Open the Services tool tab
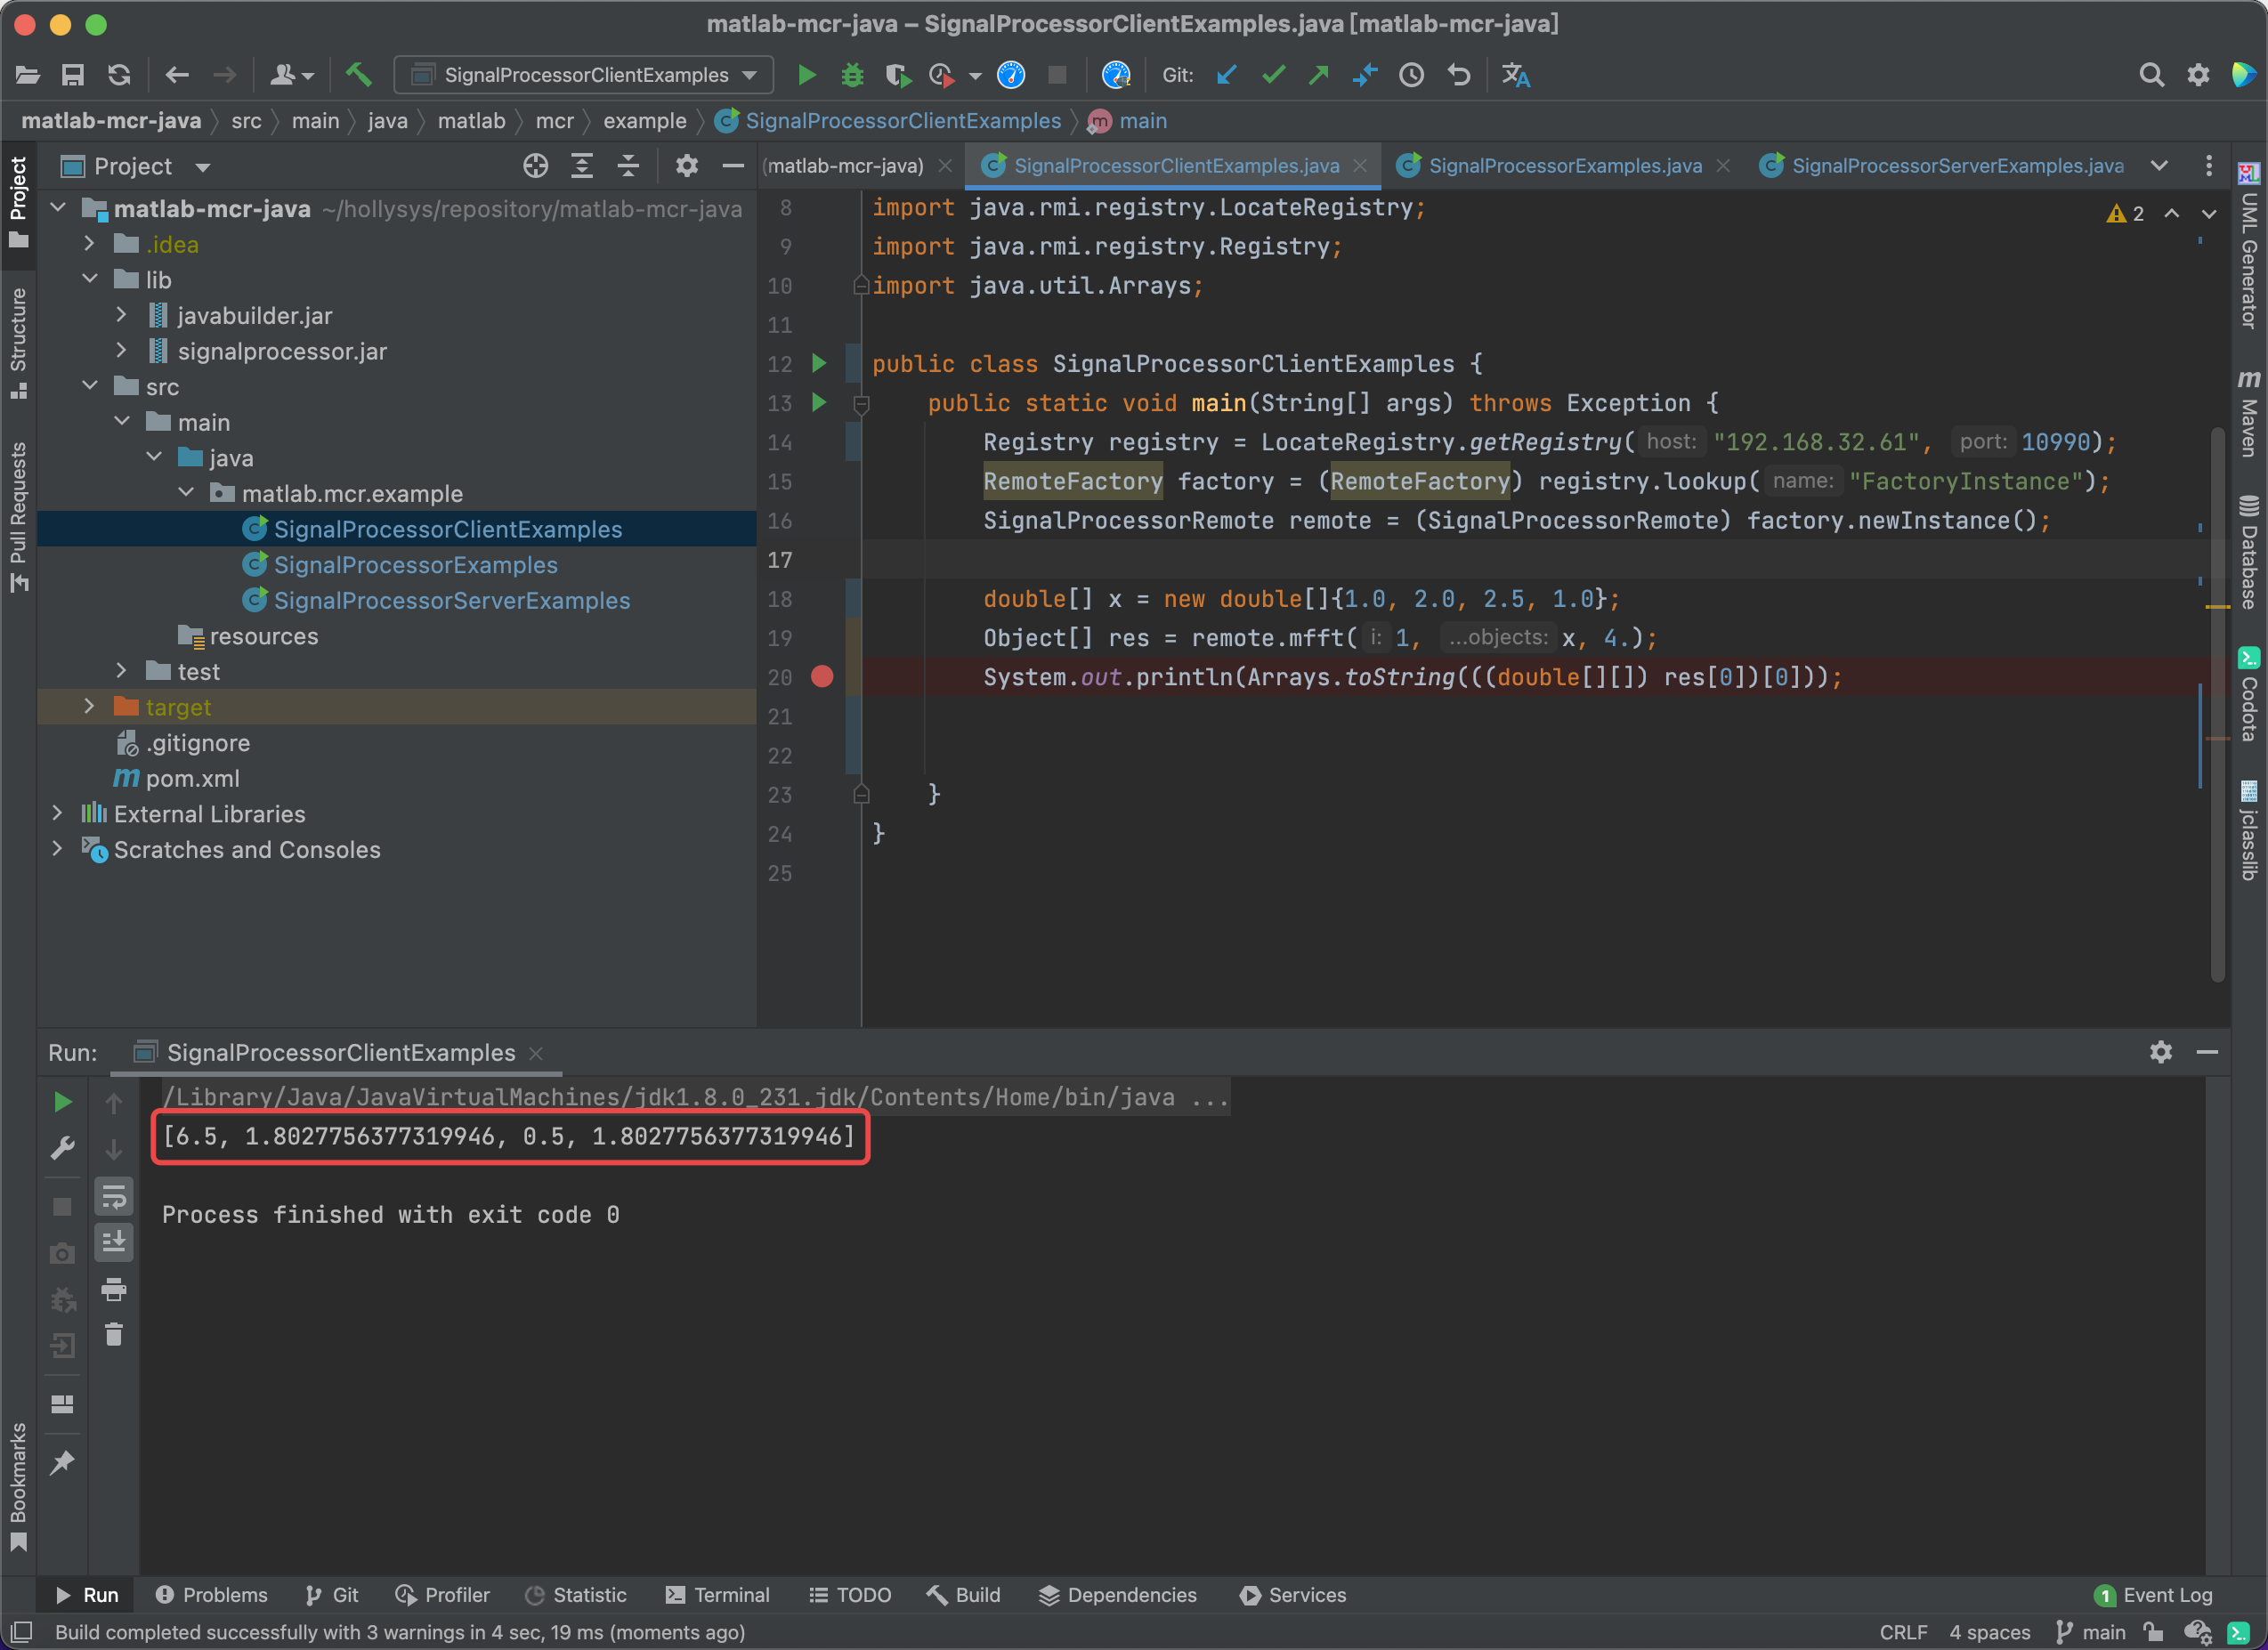 point(1293,1595)
